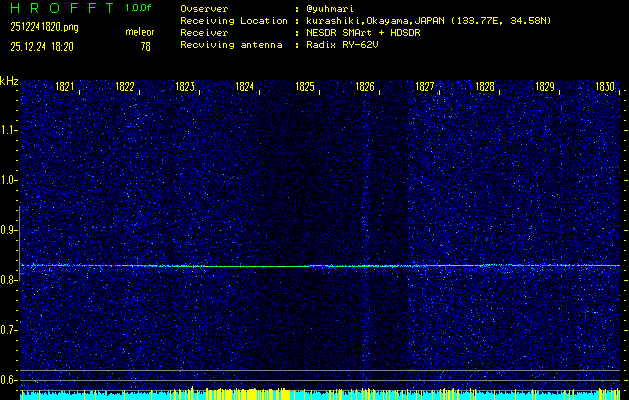Select the 1830 time marker
629x400 pixels.
(605, 87)
